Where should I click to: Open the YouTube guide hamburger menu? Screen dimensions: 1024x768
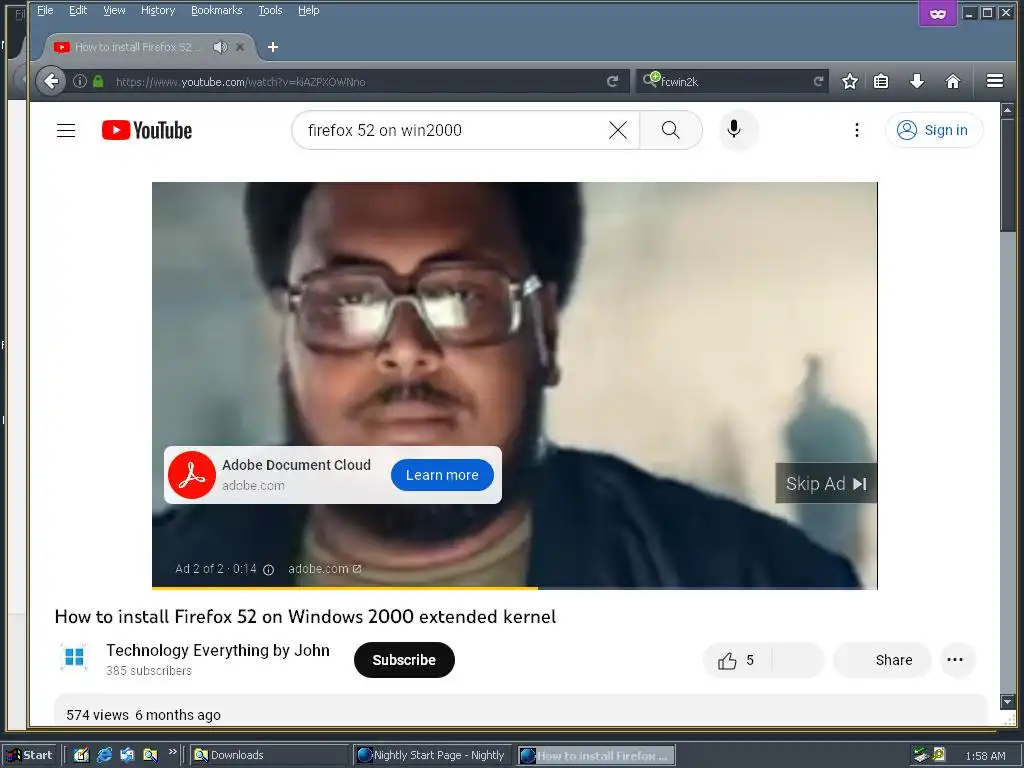coord(66,130)
